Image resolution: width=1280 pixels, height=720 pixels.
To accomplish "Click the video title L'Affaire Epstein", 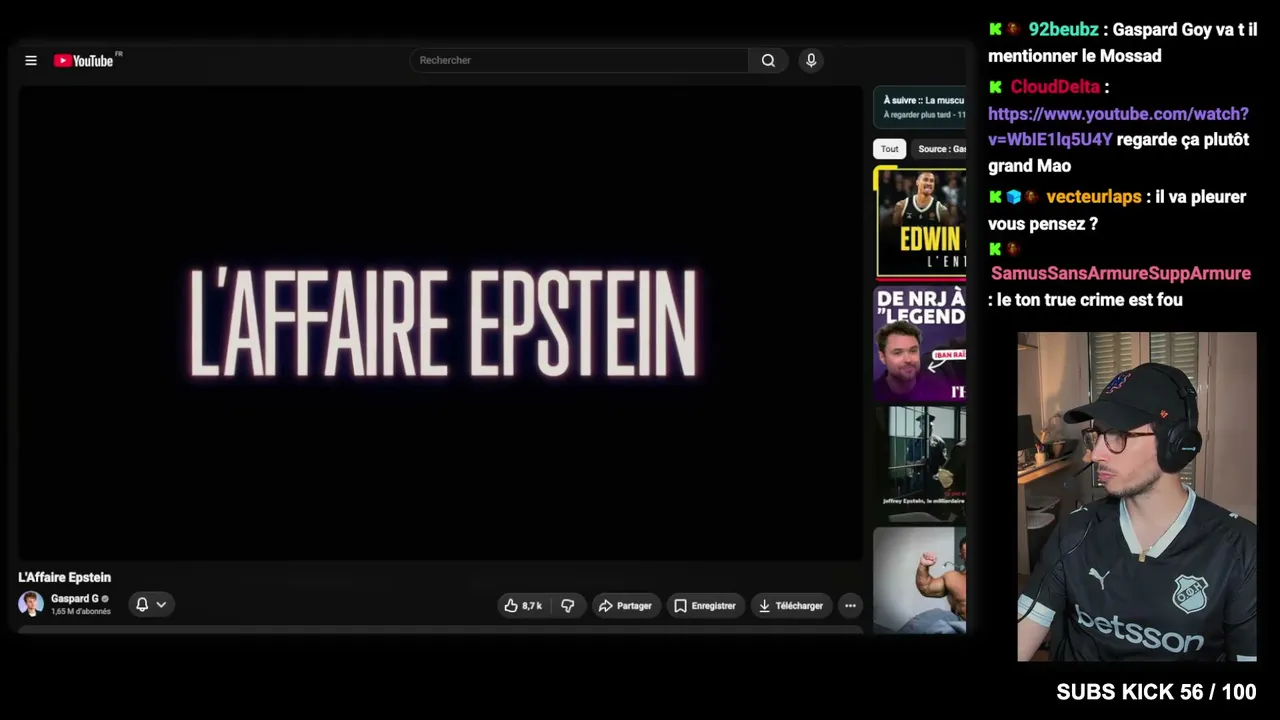I will tap(64, 577).
